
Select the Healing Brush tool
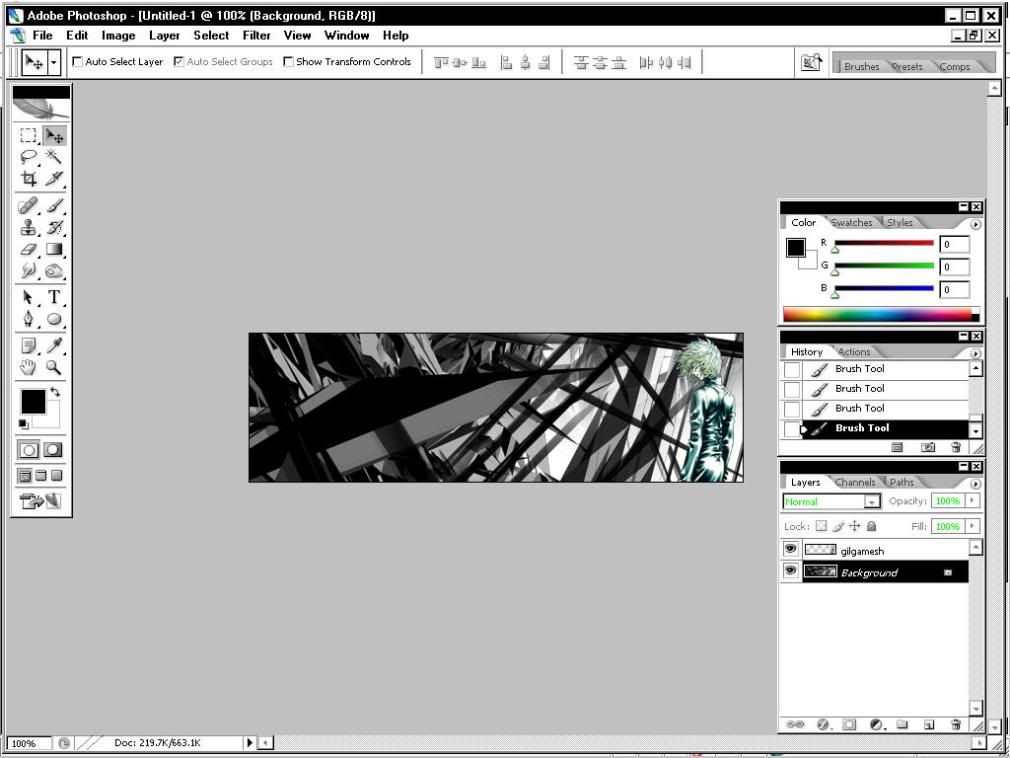[28, 206]
